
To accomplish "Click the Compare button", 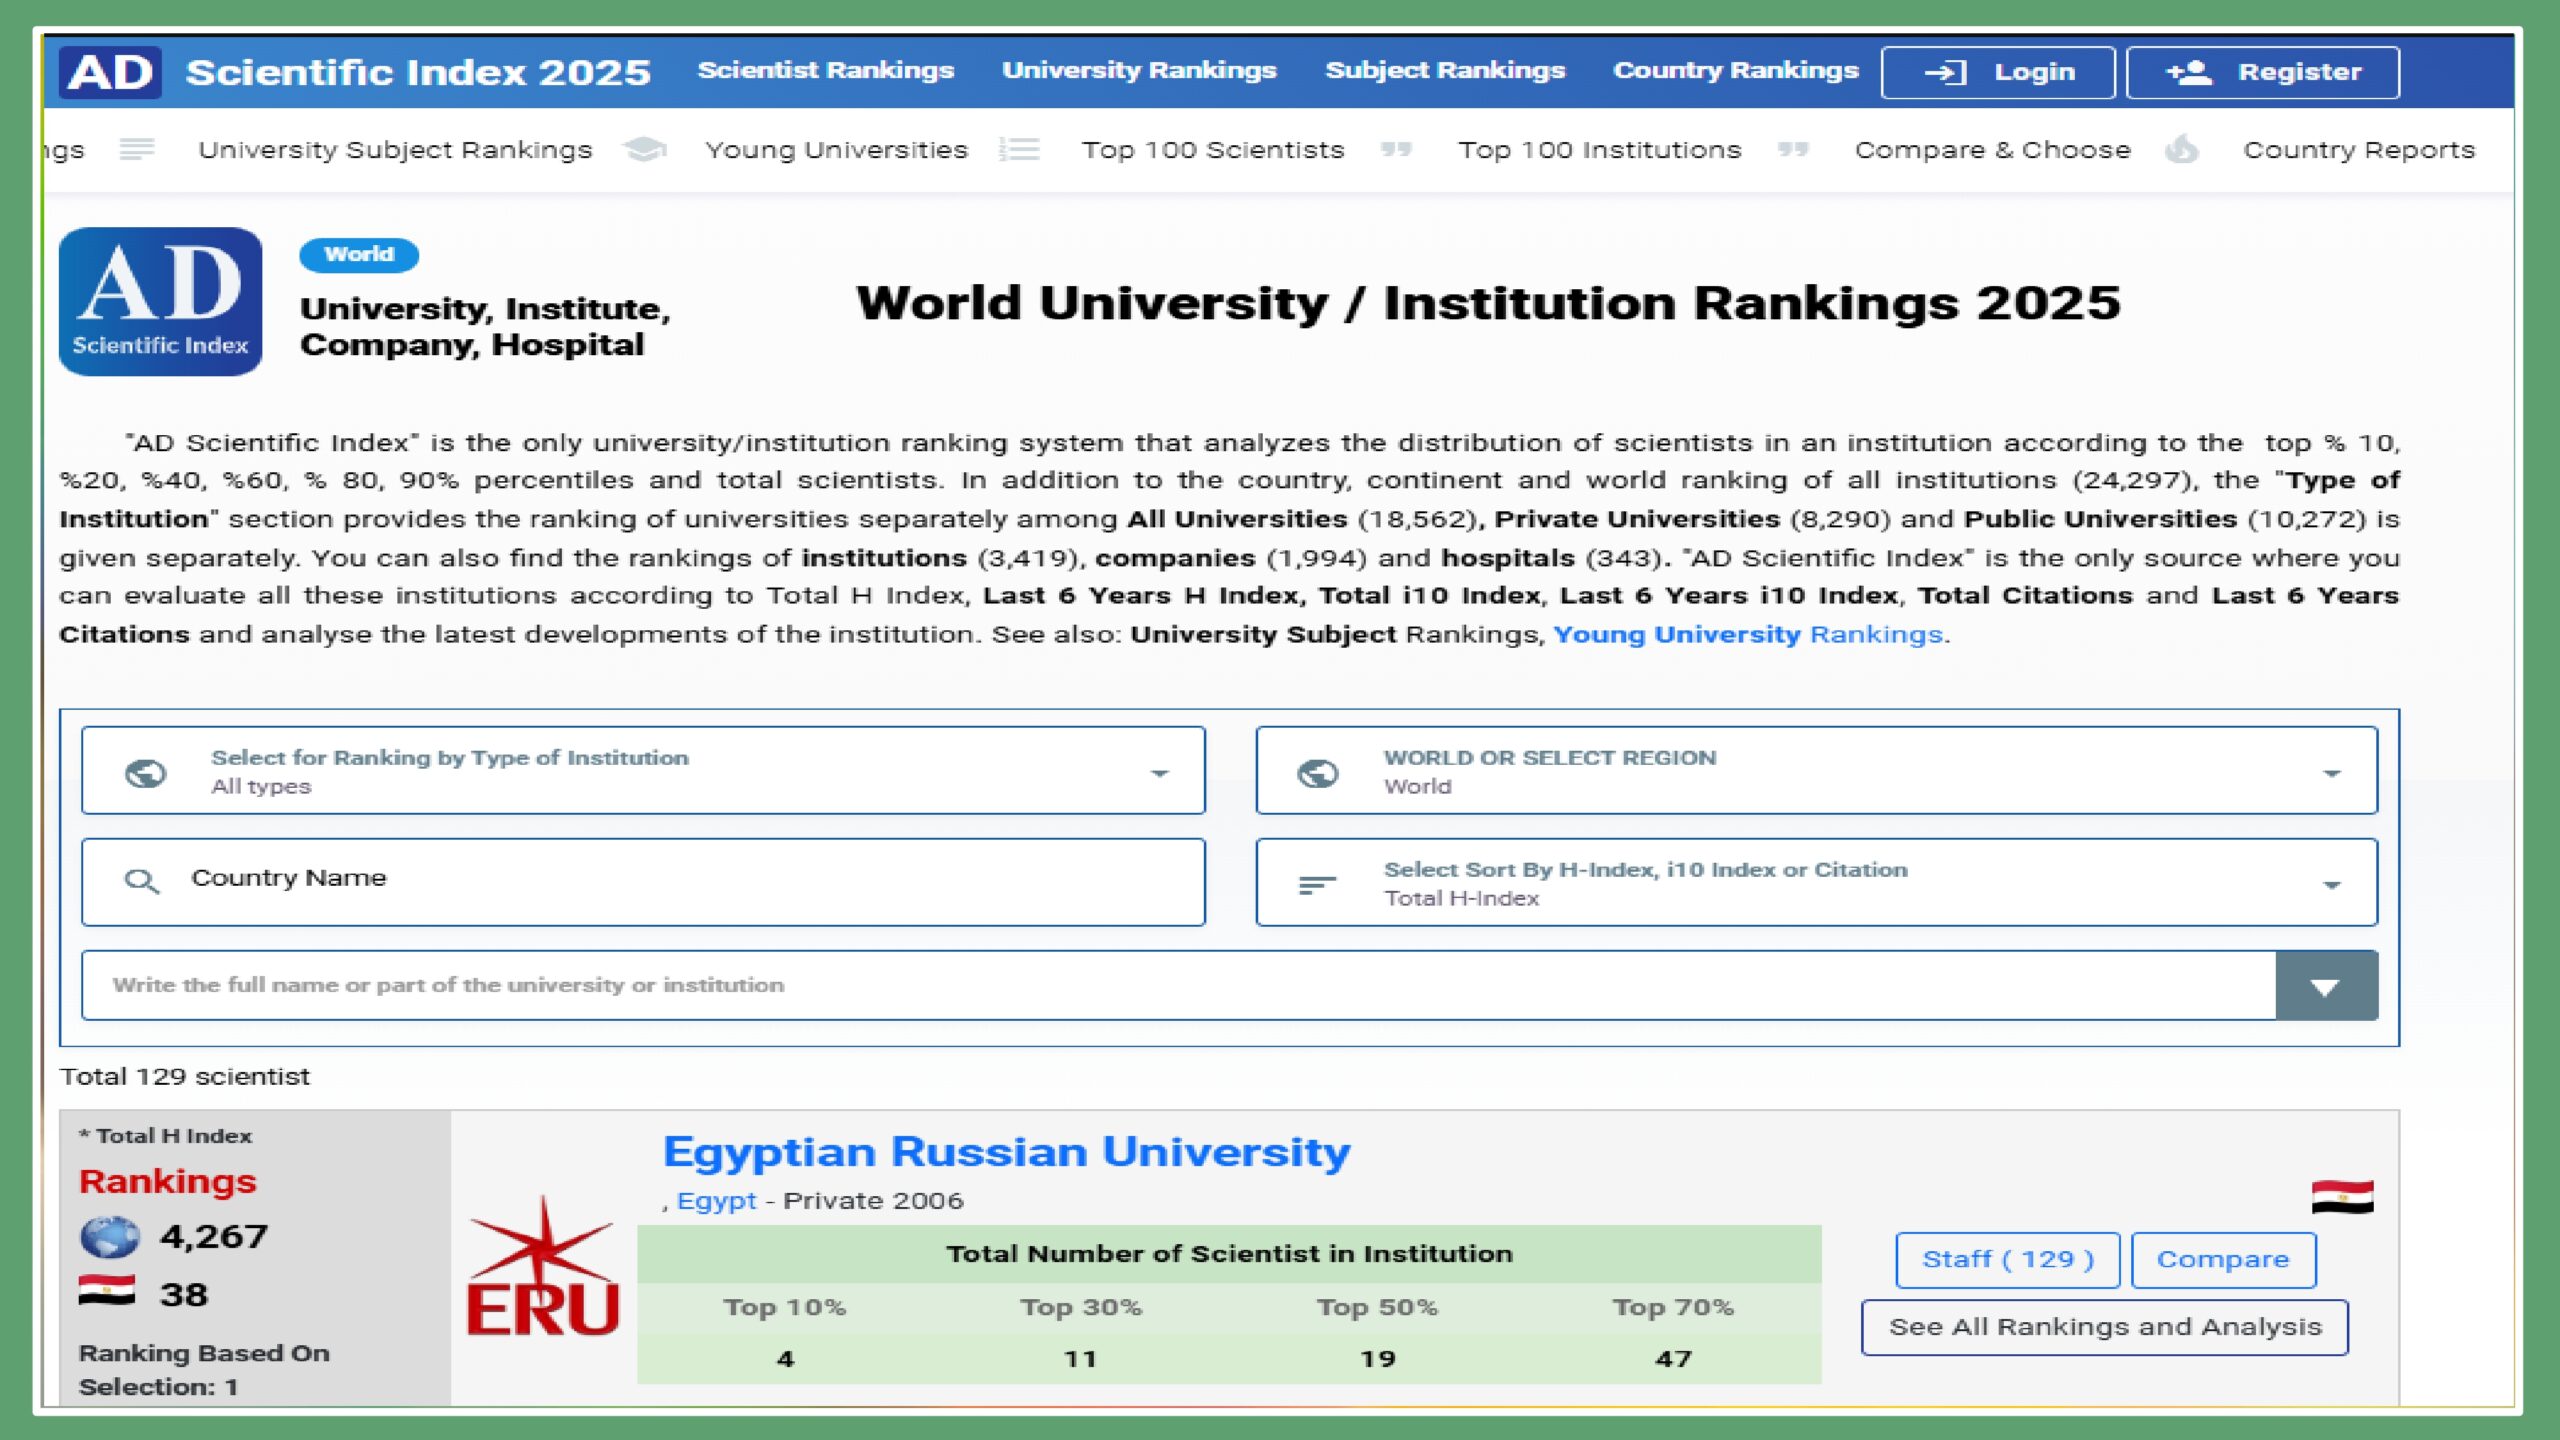I will coord(2222,1259).
